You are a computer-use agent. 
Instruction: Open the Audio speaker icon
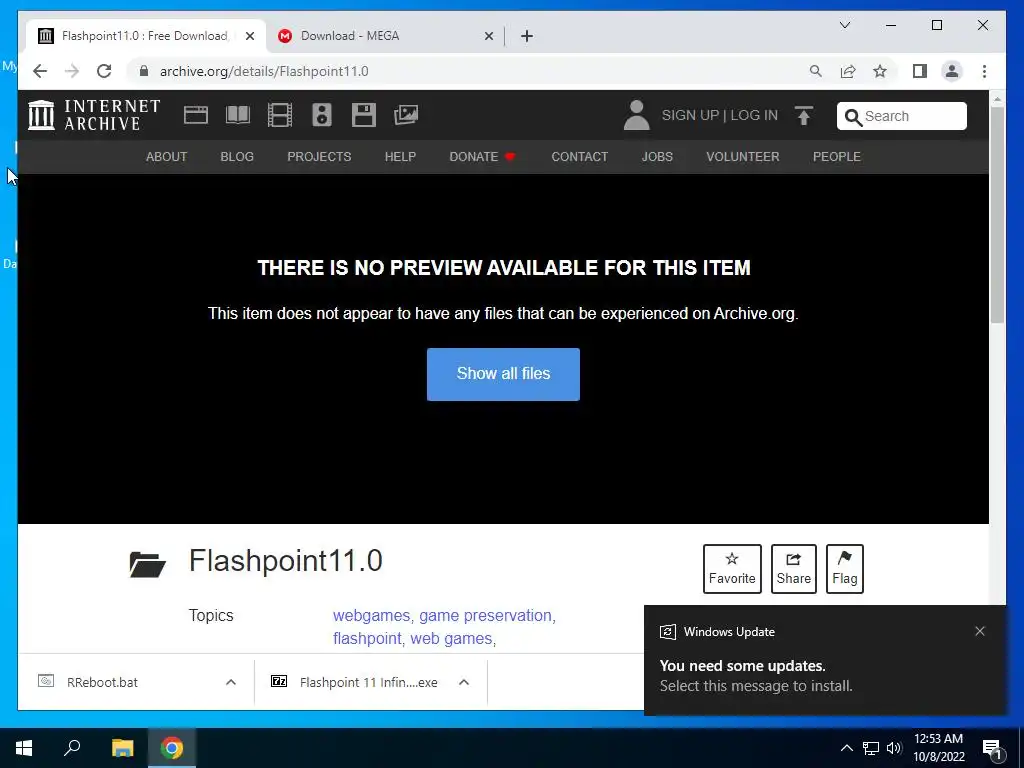point(322,115)
